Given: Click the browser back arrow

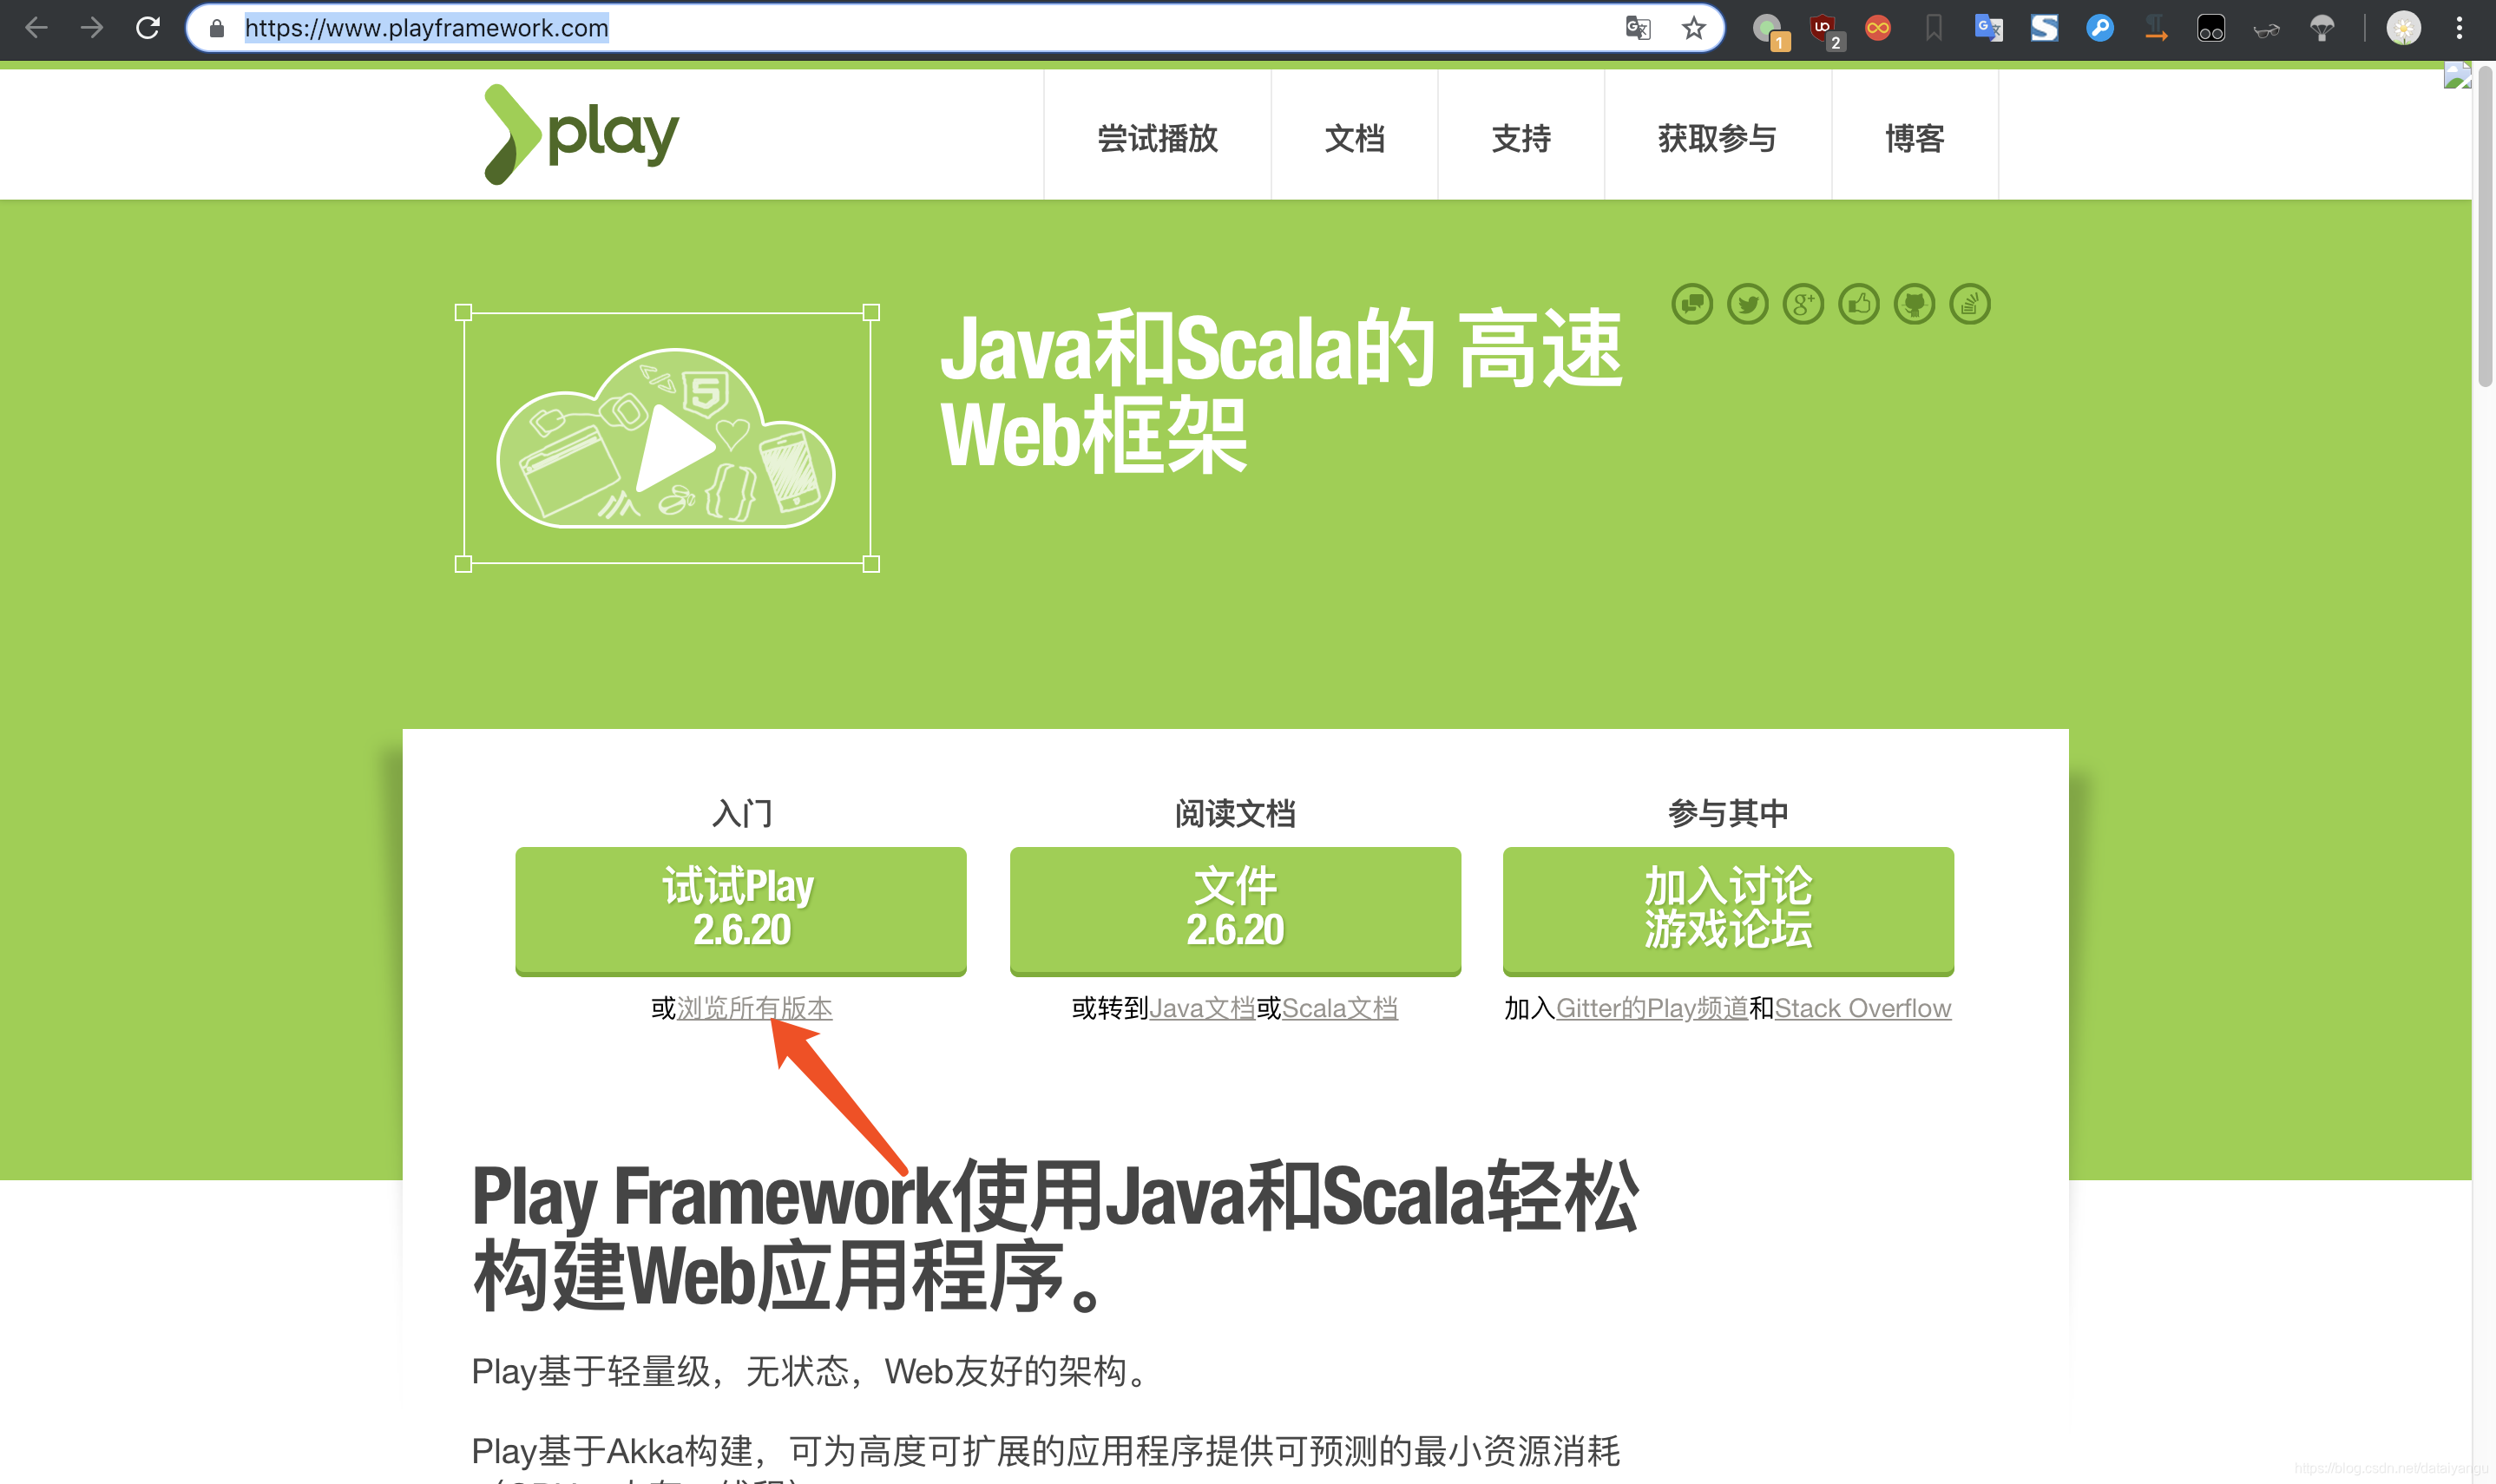Looking at the screenshot, I should pyautogui.click(x=36, y=28).
